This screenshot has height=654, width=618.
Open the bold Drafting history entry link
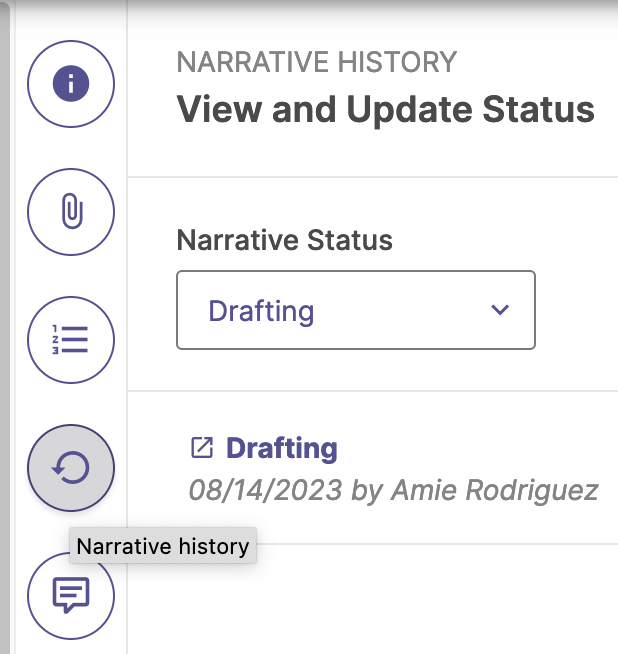[x=282, y=448]
